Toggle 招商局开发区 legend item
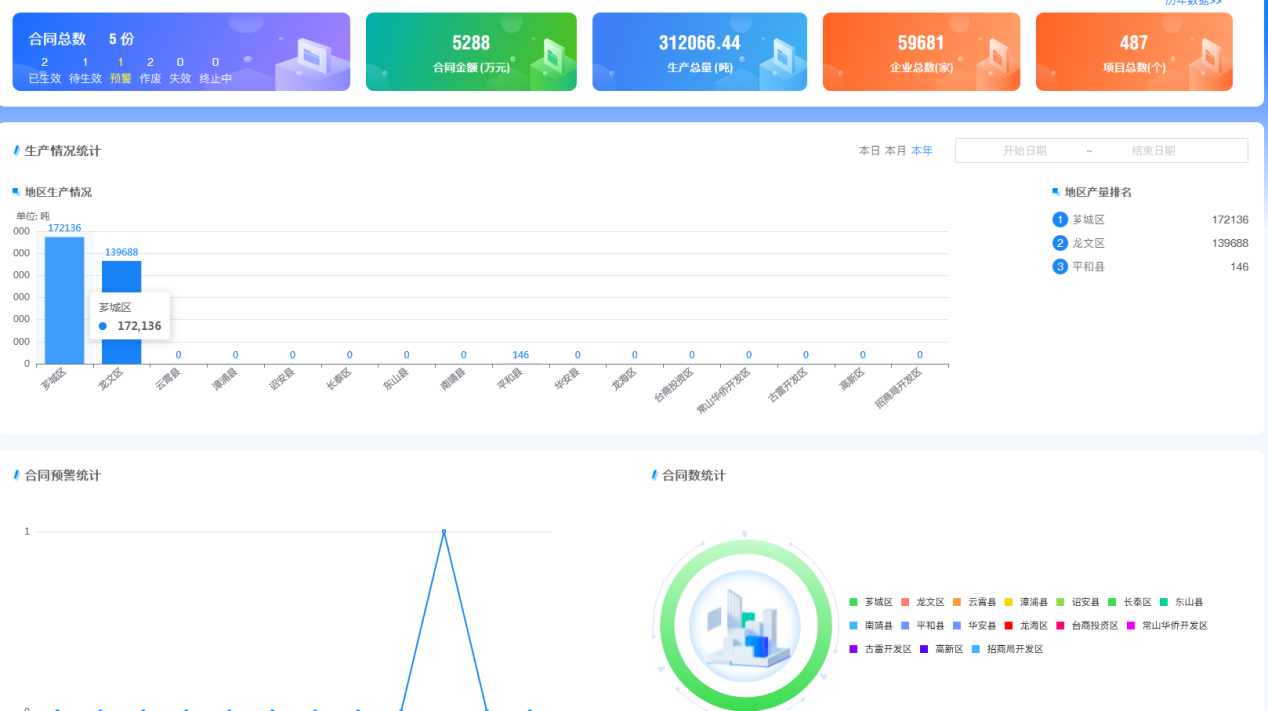Screen dimensions: 1268x711 point(1008,649)
